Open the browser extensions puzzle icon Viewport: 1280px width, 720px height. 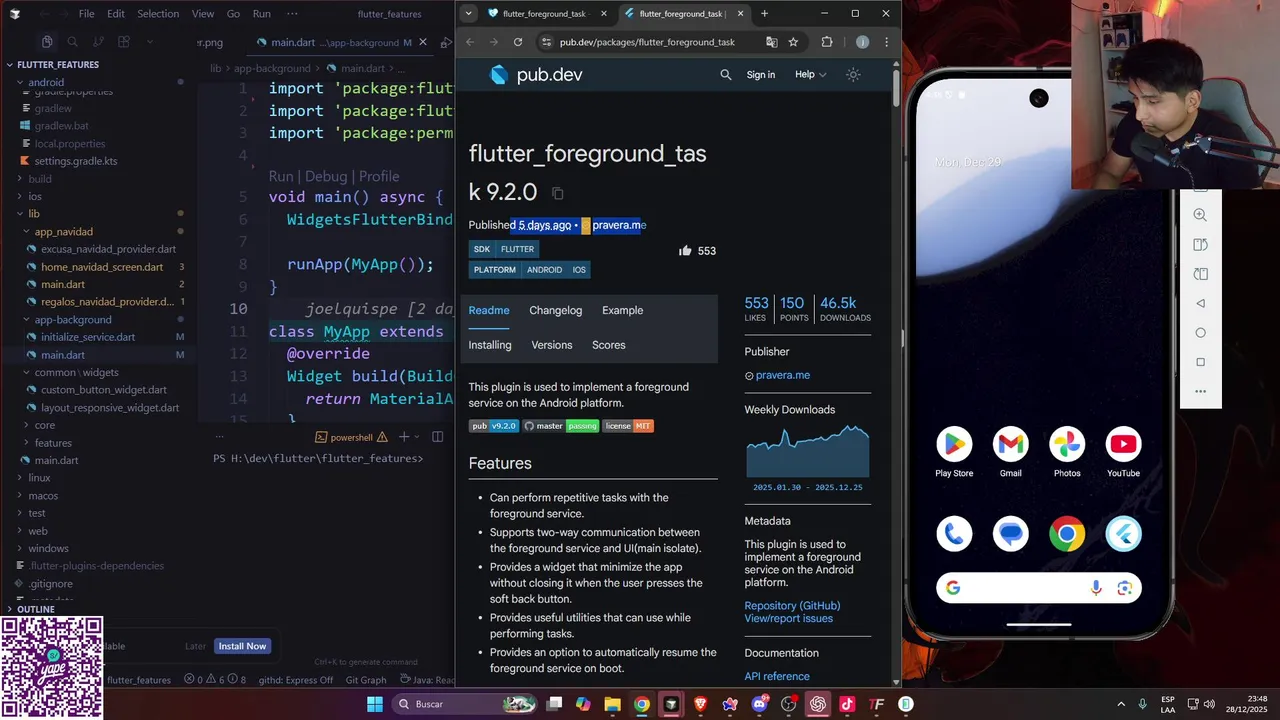827,42
